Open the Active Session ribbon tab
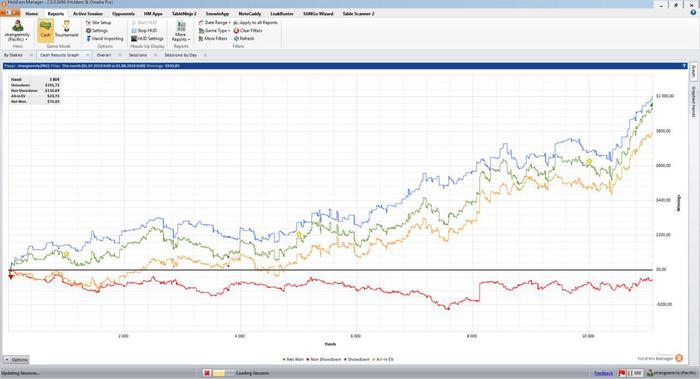The width and height of the screenshot is (700, 379). point(88,14)
